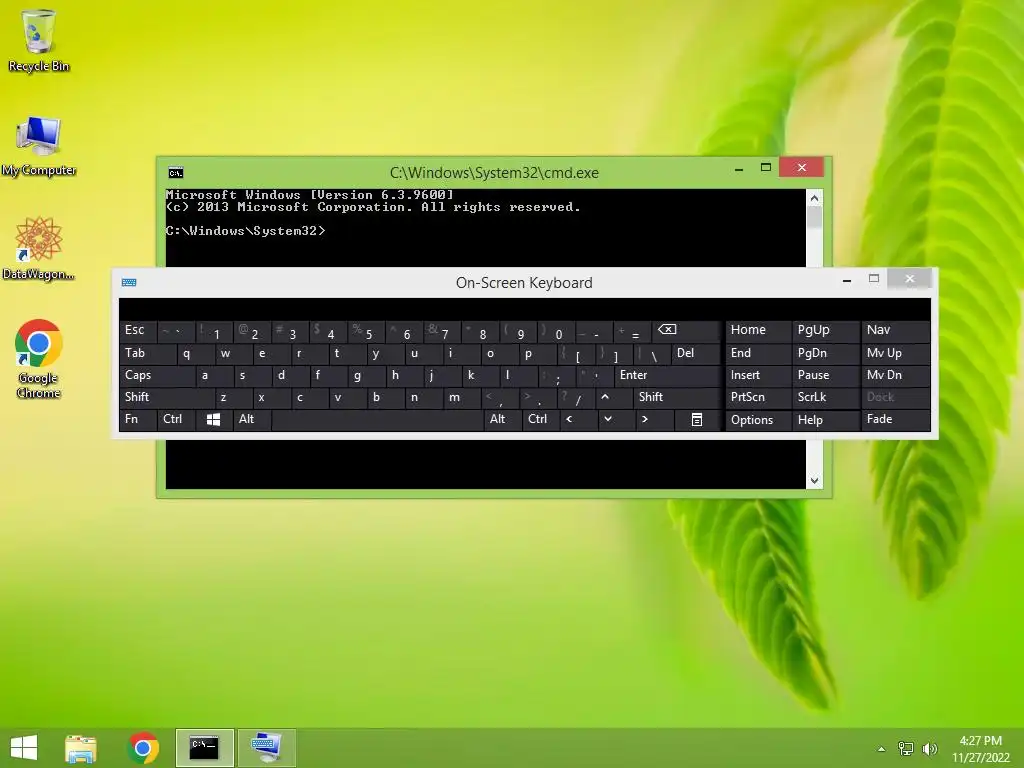Click the Nav key

tap(895, 330)
